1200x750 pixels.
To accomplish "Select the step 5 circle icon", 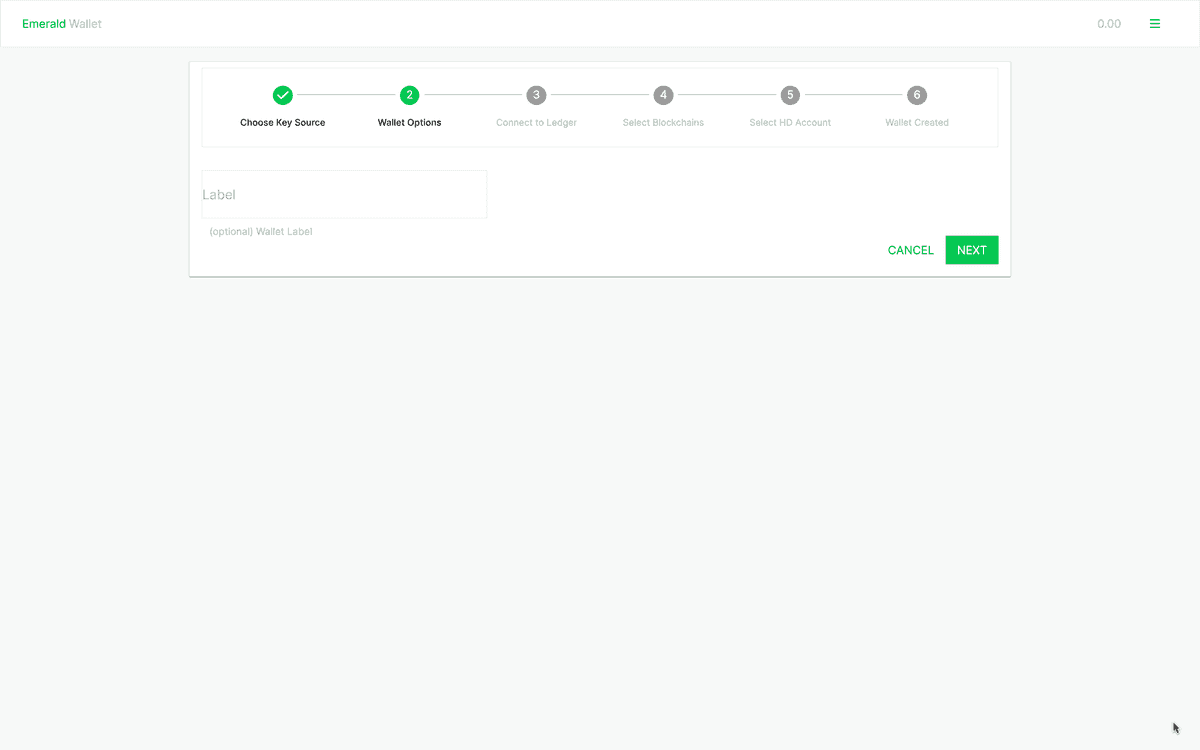I will tap(790, 95).
